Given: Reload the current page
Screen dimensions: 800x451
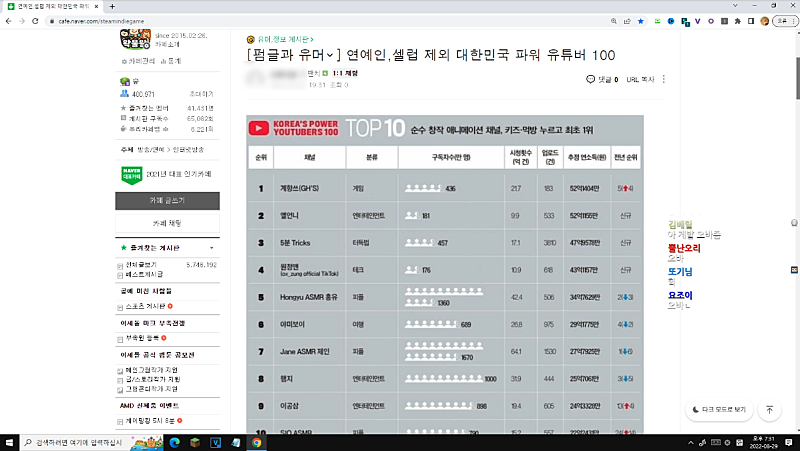Looking at the screenshot, I should [x=35, y=21].
